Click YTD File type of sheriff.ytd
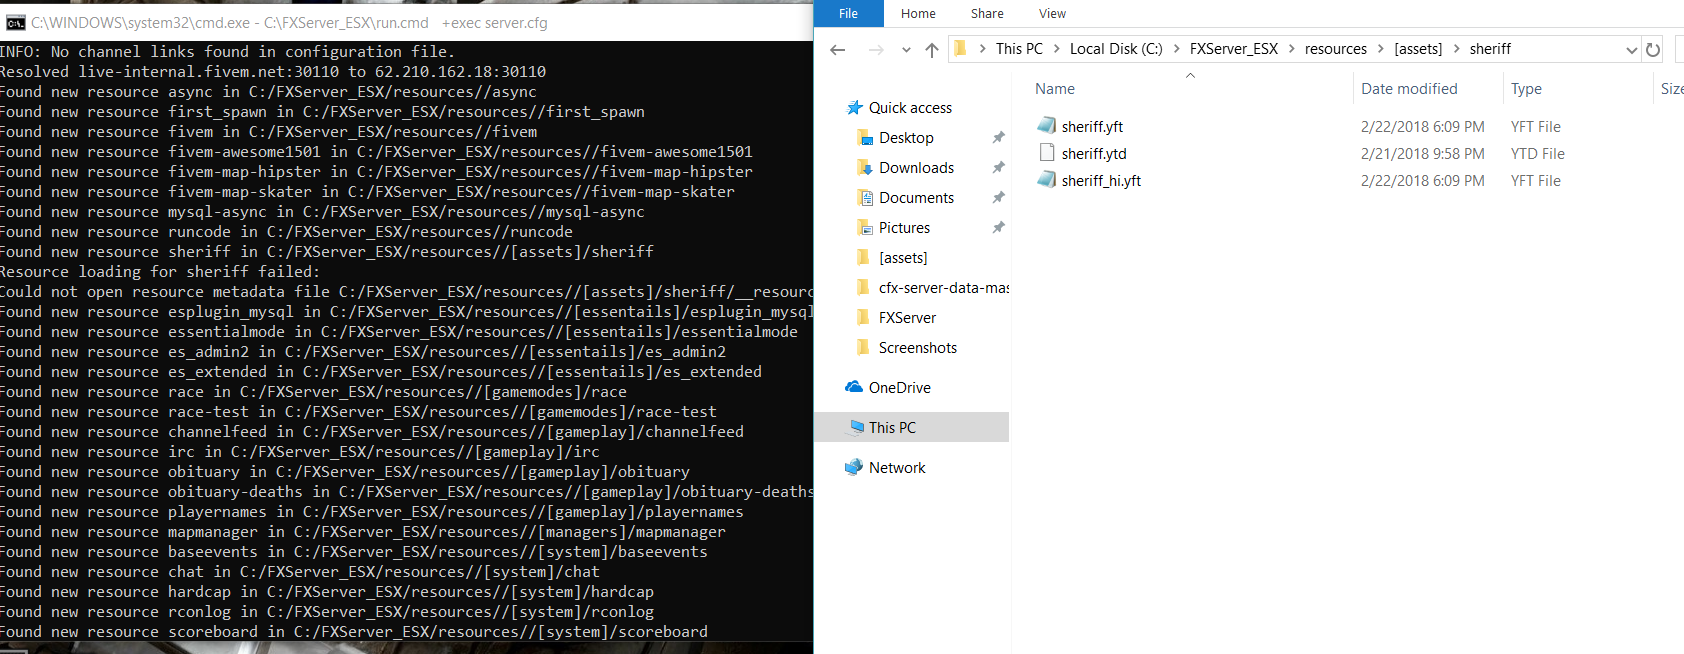The width and height of the screenshot is (1684, 654). pos(1537,154)
